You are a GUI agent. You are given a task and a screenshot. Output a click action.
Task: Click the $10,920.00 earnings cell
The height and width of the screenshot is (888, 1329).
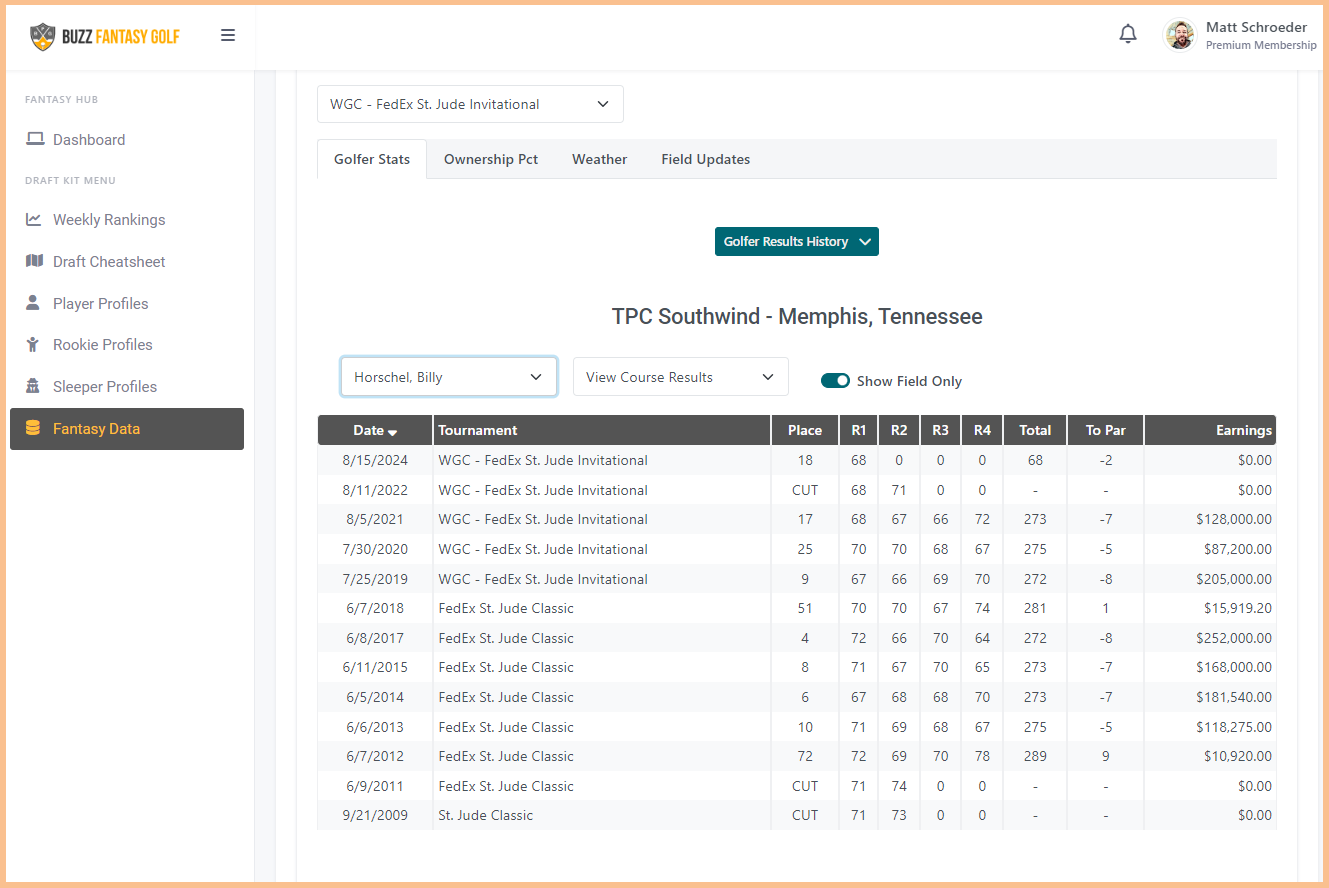[x=1211, y=756]
